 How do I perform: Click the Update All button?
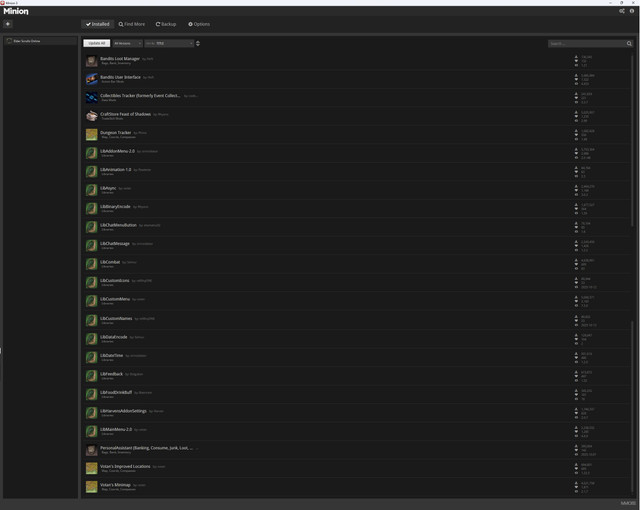click(97, 43)
